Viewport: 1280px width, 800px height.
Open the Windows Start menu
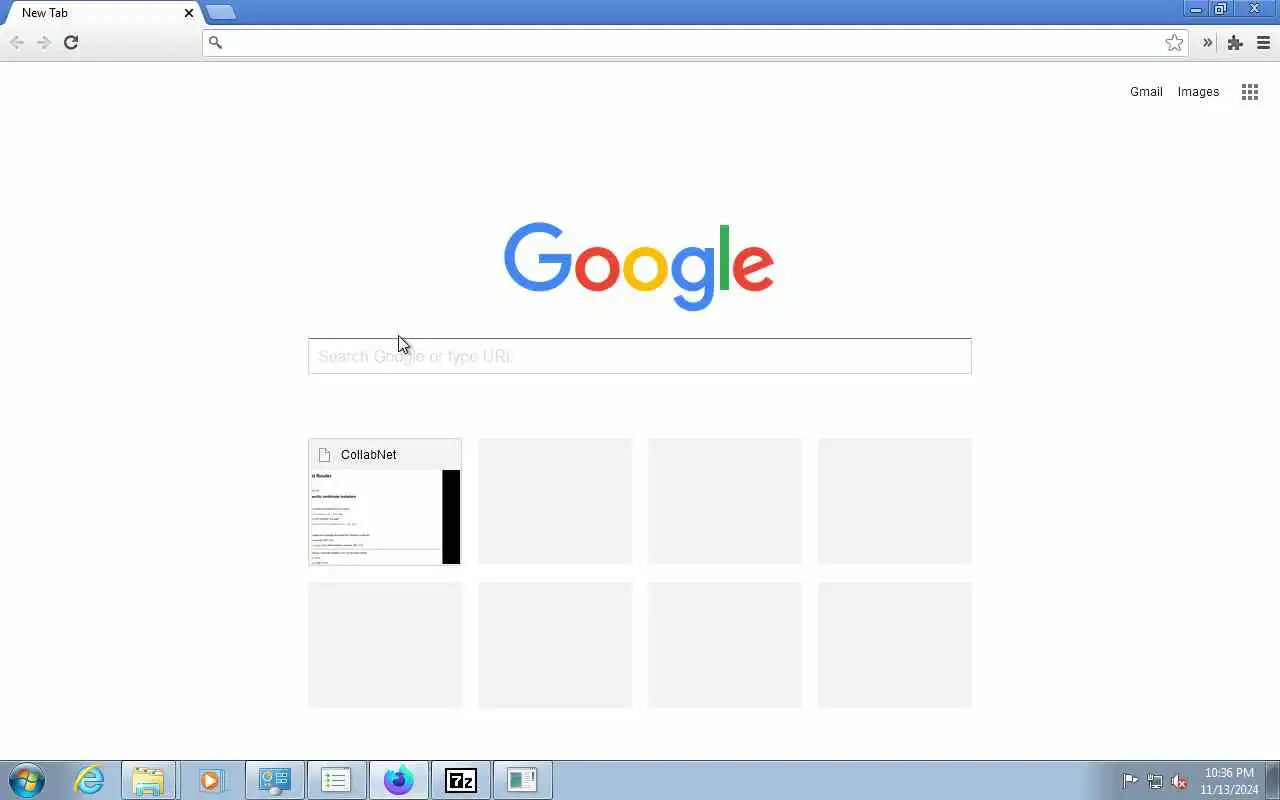tap(27, 780)
